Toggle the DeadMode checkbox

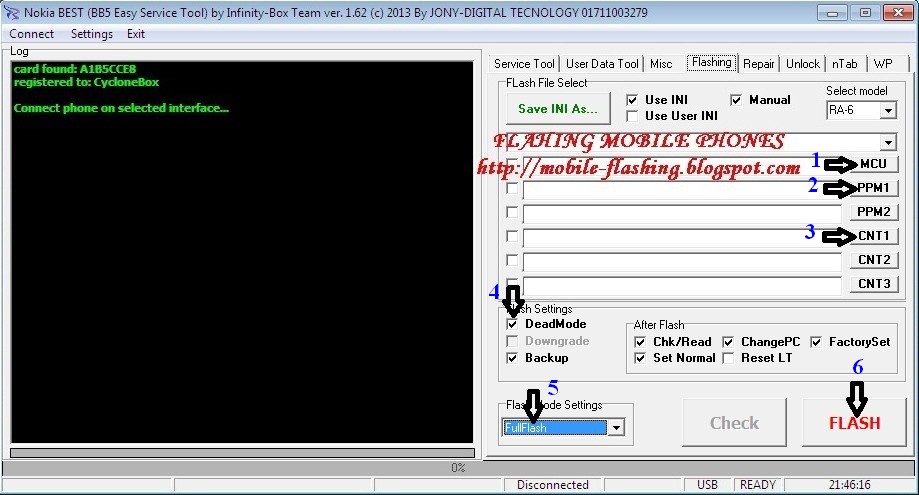click(x=512, y=324)
